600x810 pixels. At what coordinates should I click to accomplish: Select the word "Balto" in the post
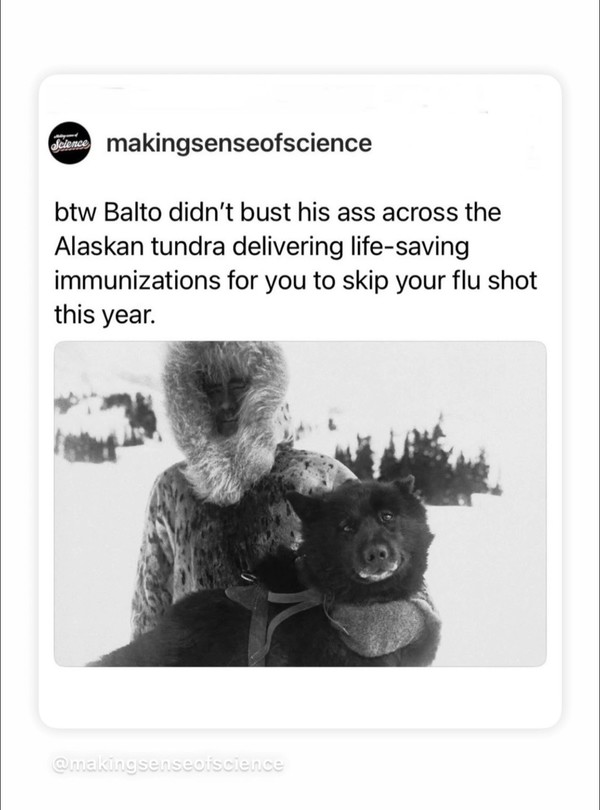click(133, 212)
